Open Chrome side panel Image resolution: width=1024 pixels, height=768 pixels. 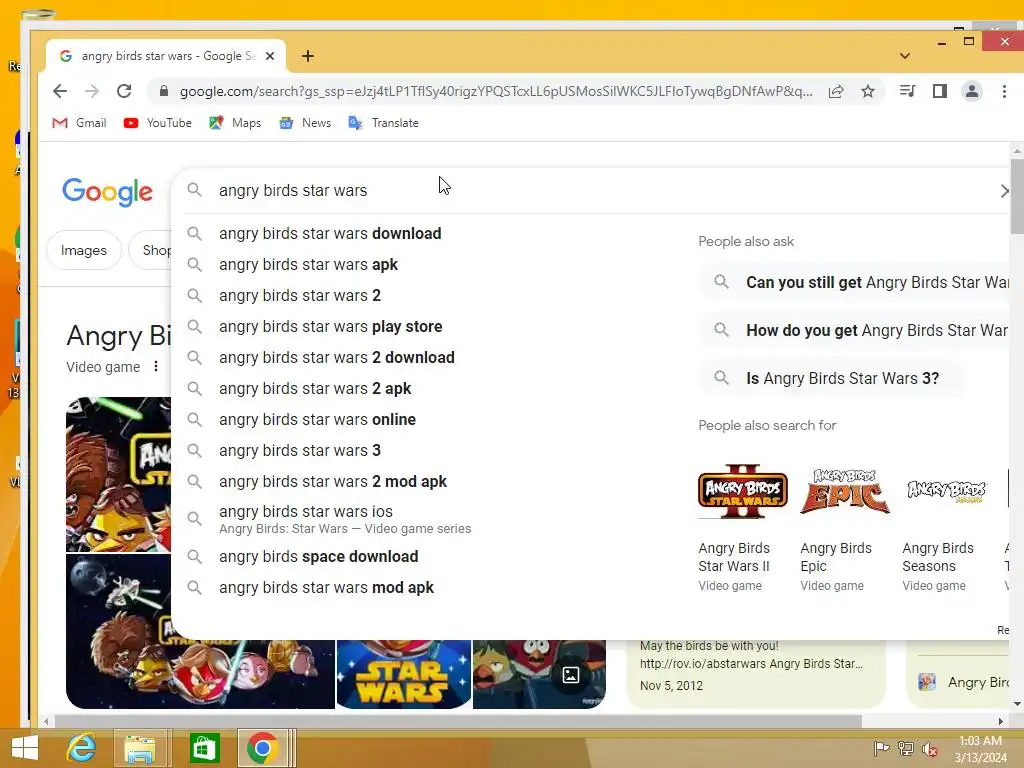pos(940,91)
